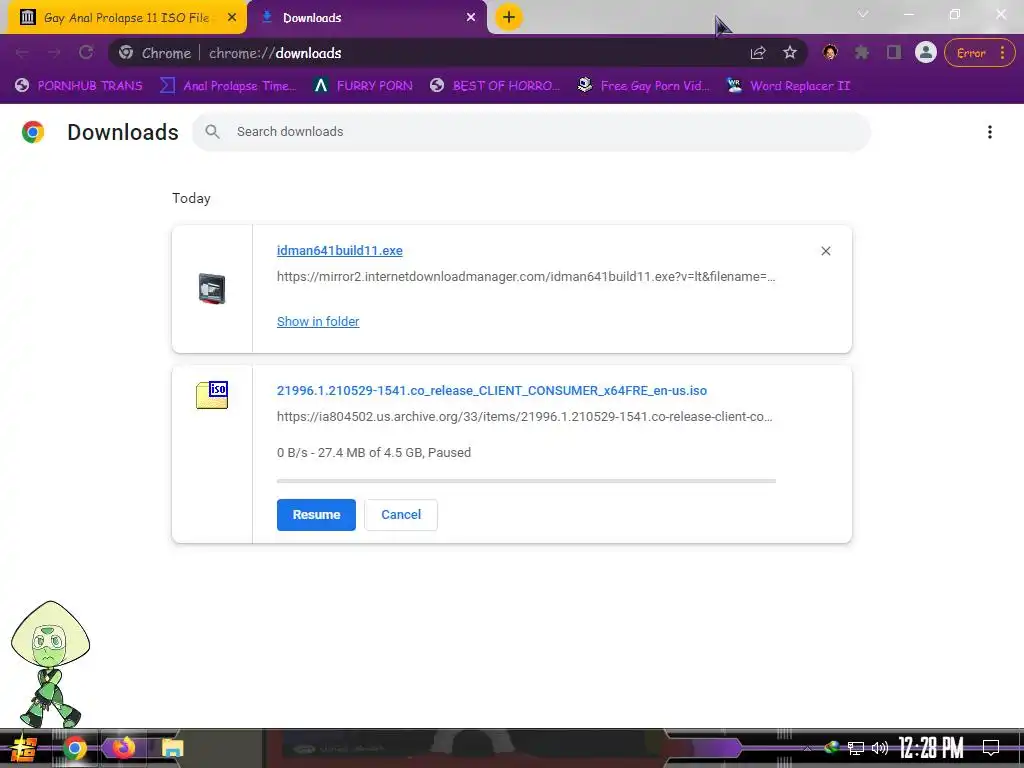Open the Extensions puzzle icon
1024x768 pixels.
click(862, 53)
